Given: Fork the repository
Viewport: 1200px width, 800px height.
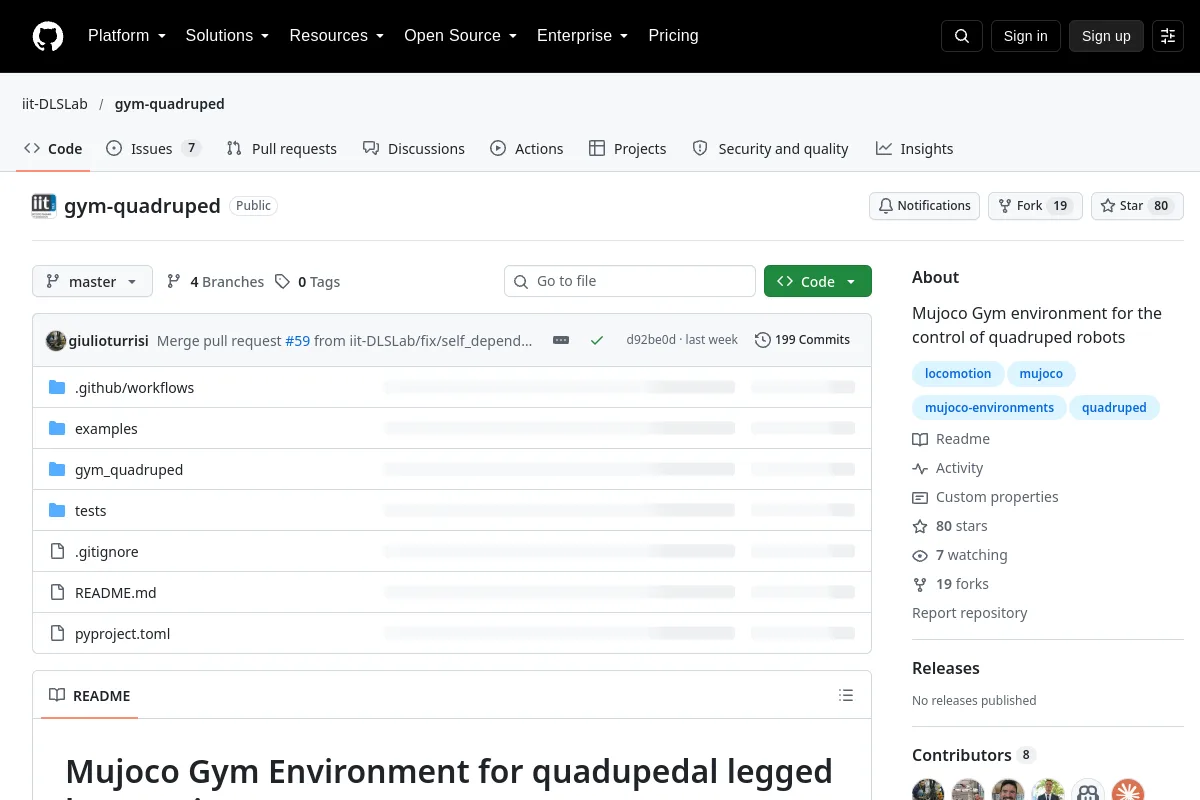Looking at the screenshot, I should [1035, 206].
